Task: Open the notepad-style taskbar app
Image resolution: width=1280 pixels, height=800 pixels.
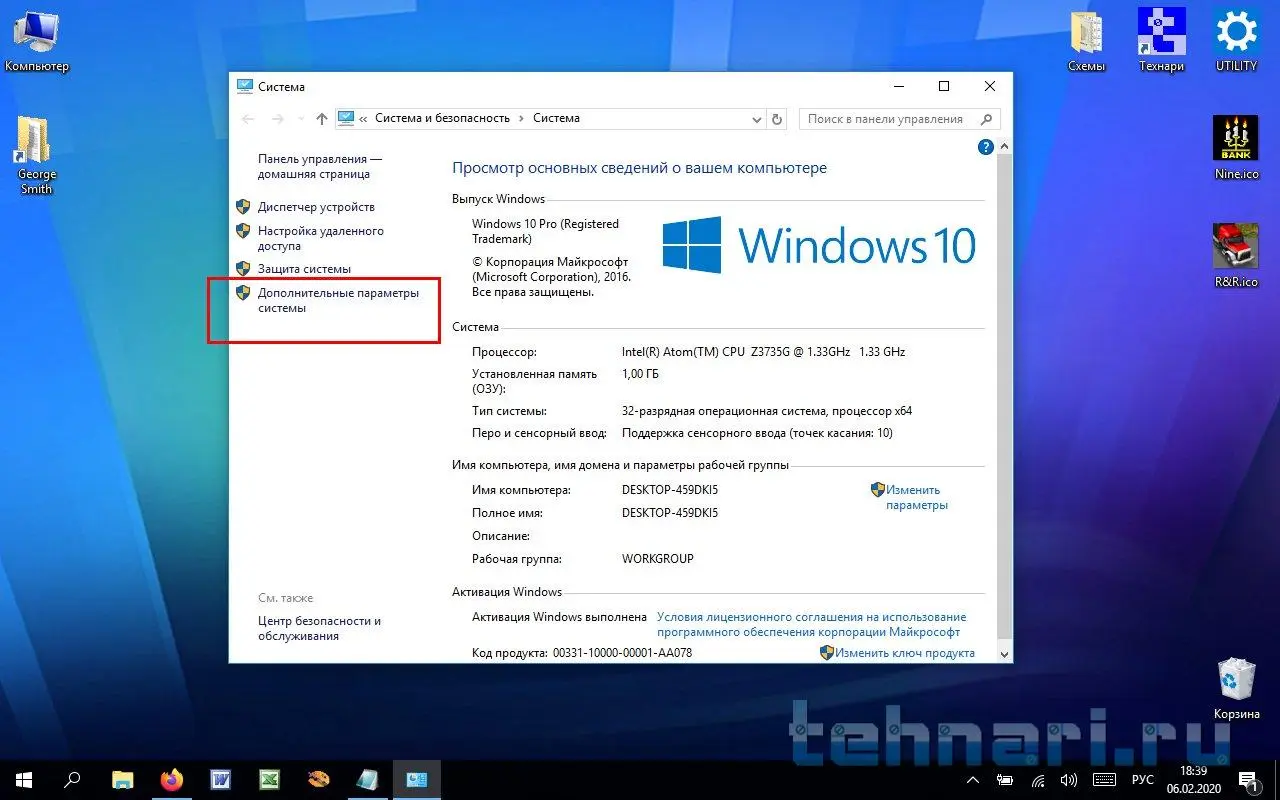Action: 367,780
